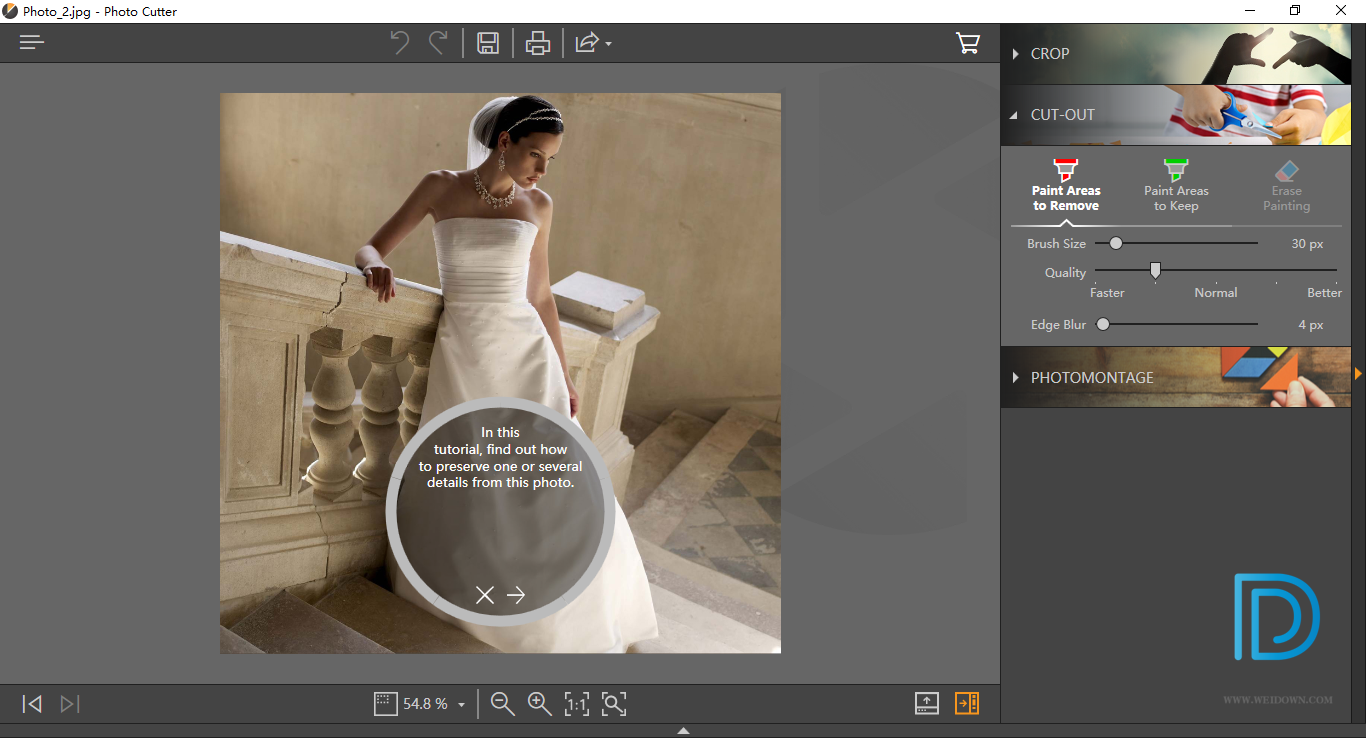Screen dimensions: 1366x738
Task: Zoom out of the photo
Action: (503, 704)
